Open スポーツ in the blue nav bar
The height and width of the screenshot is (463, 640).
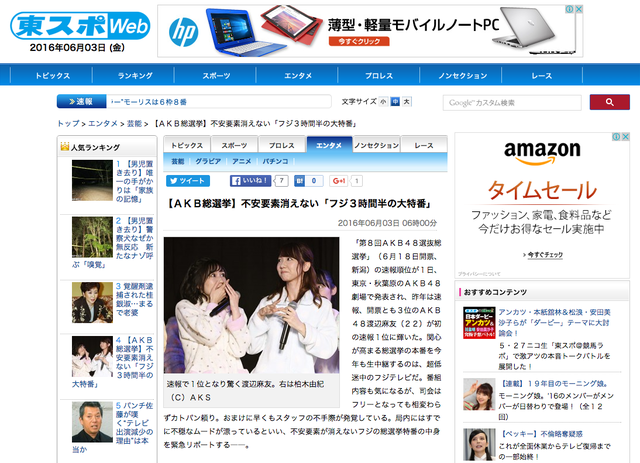coord(216,76)
